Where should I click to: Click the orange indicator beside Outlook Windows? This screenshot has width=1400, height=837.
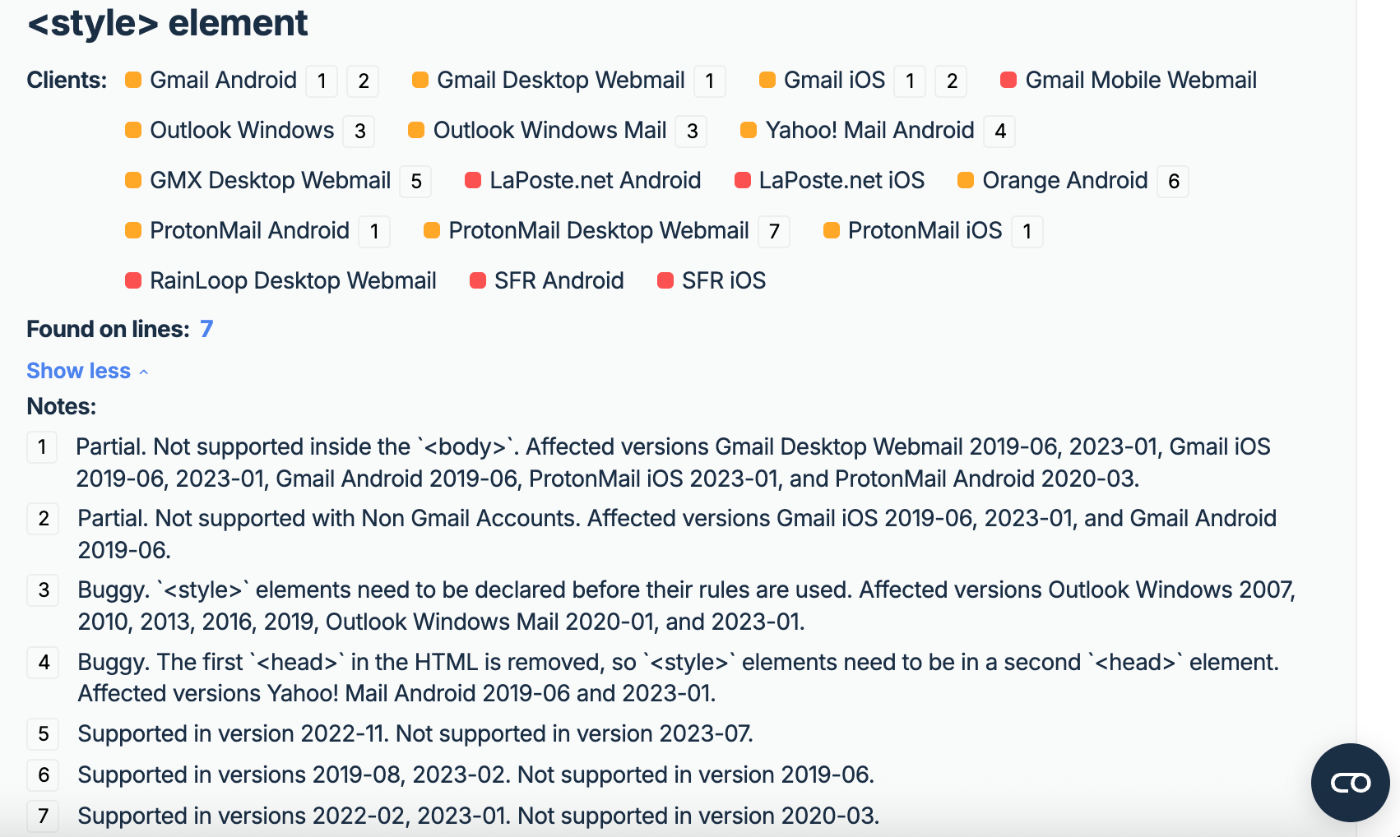click(133, 130)
